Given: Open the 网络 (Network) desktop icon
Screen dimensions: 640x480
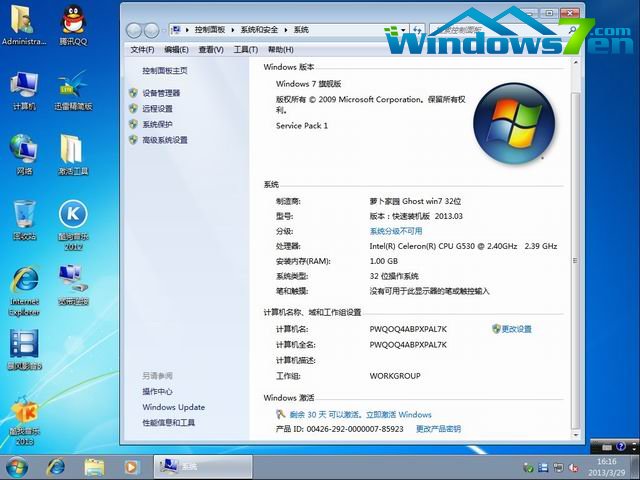Looking at the screenshot, I should pos(24,154).
